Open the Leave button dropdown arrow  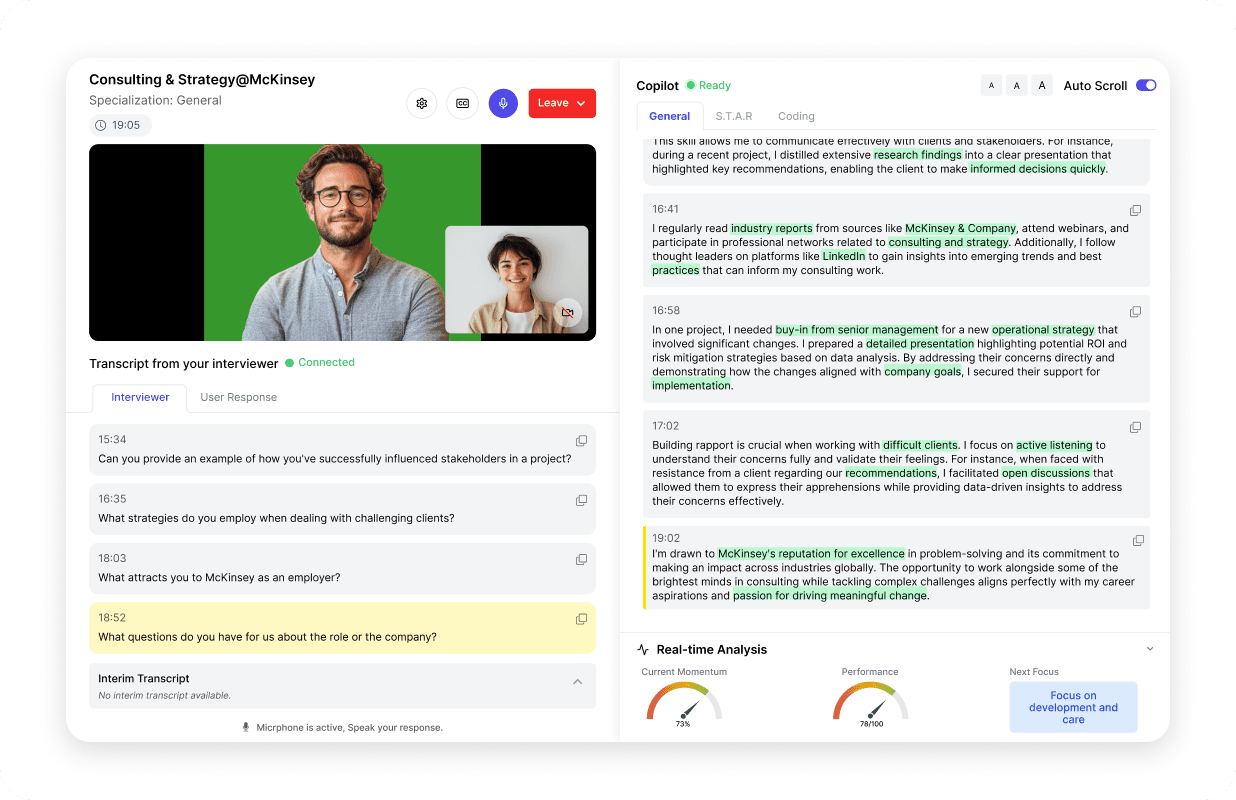[581, 103]
